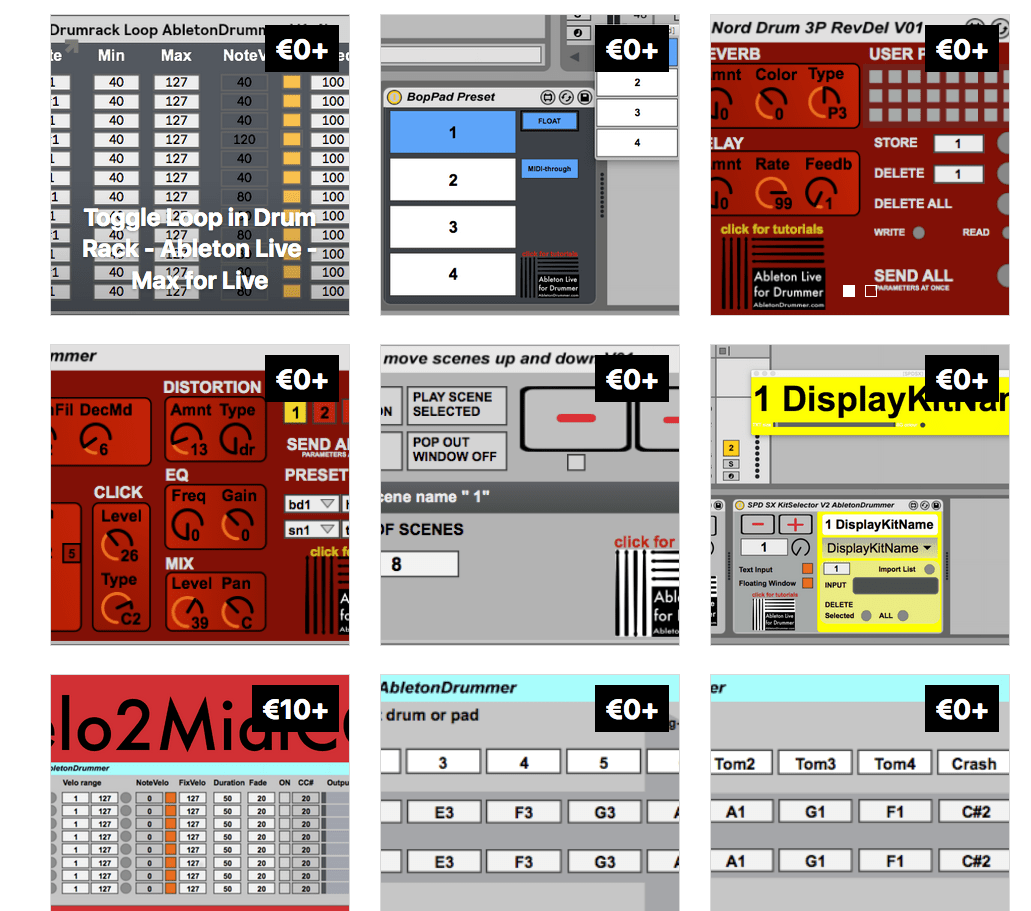Click the Ableton Live for Drummer logo in BopPad
This screenshot has width=1031, height=911.
(550, 277)
